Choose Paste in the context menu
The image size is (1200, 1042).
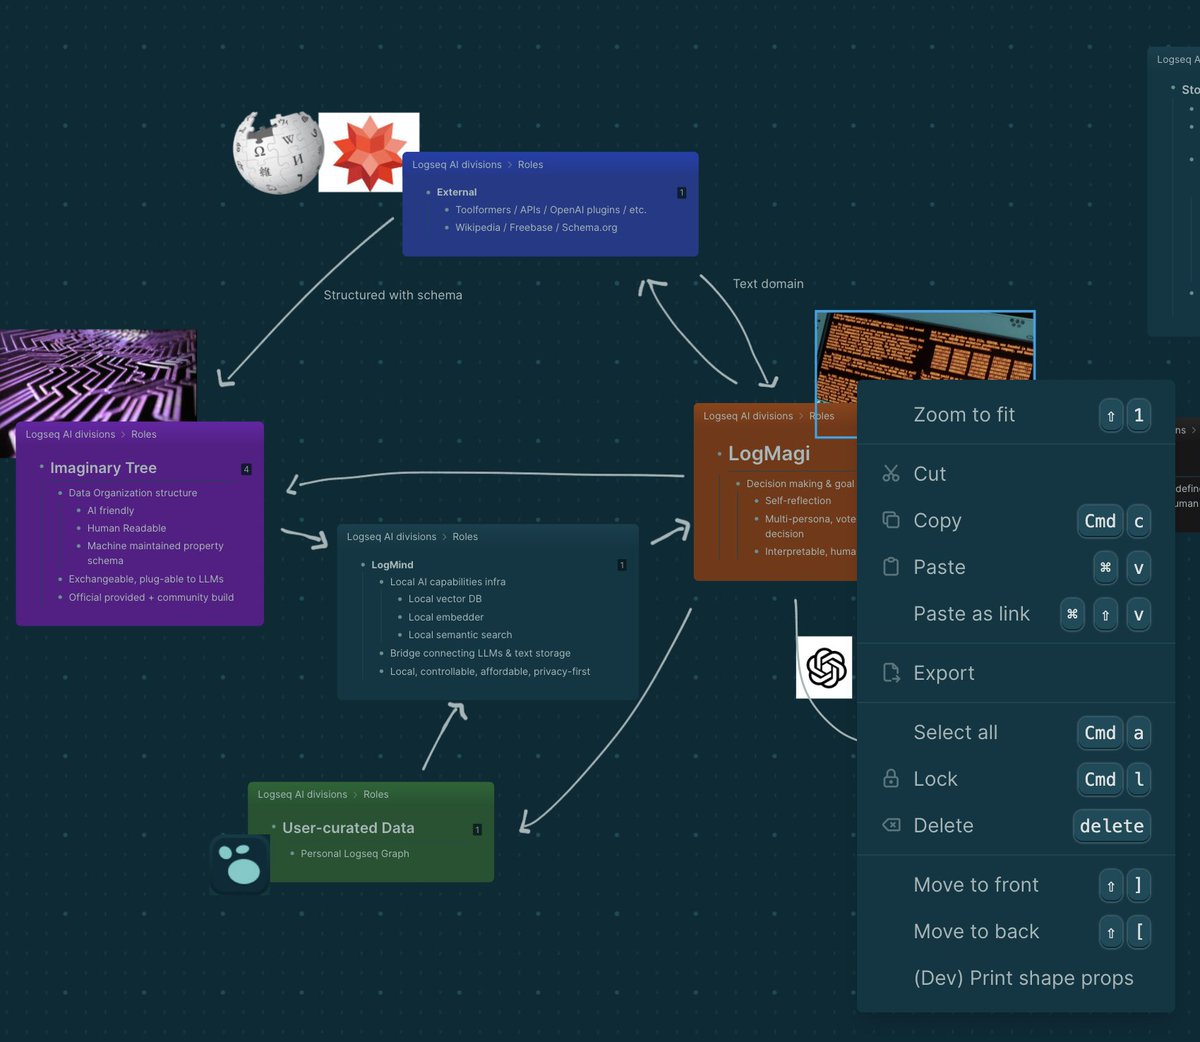[x=1016, y=567]
